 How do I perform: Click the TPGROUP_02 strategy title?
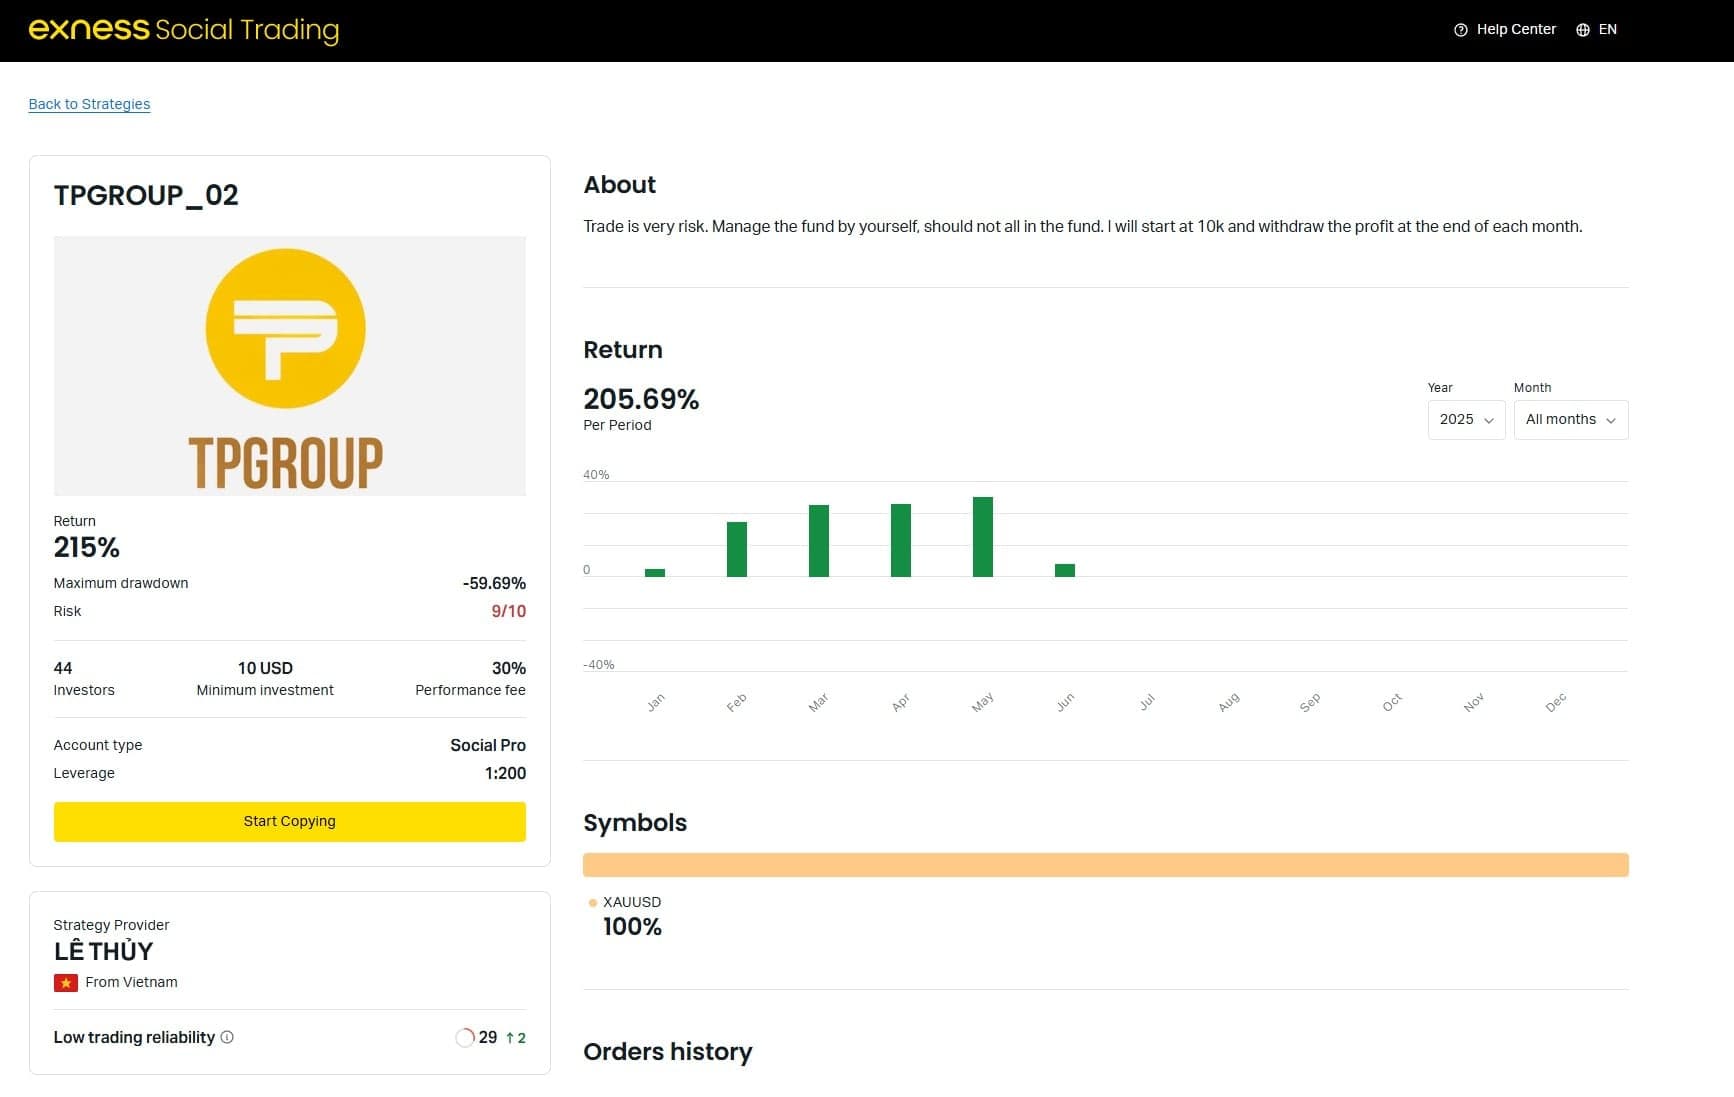tap(146, 195)
